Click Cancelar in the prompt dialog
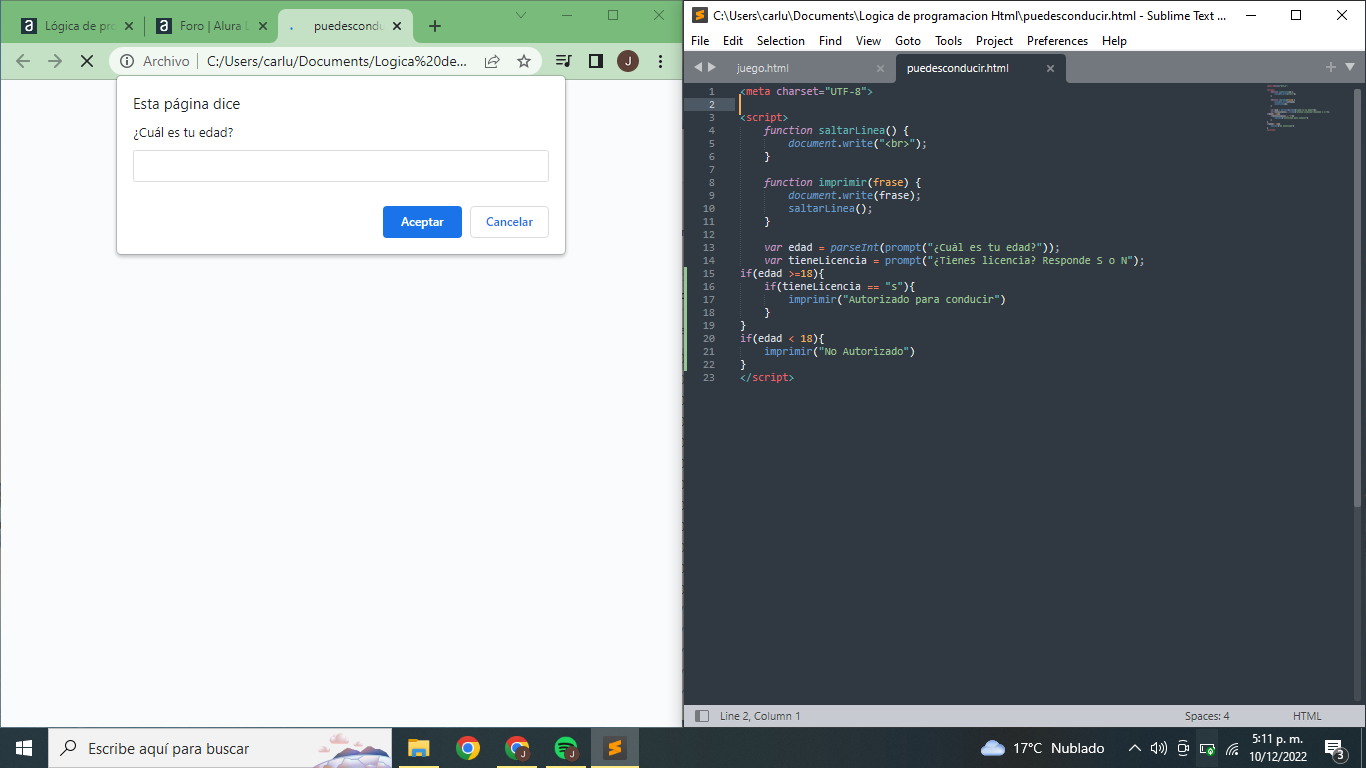 pyautogui.click(x=509, y=222)
